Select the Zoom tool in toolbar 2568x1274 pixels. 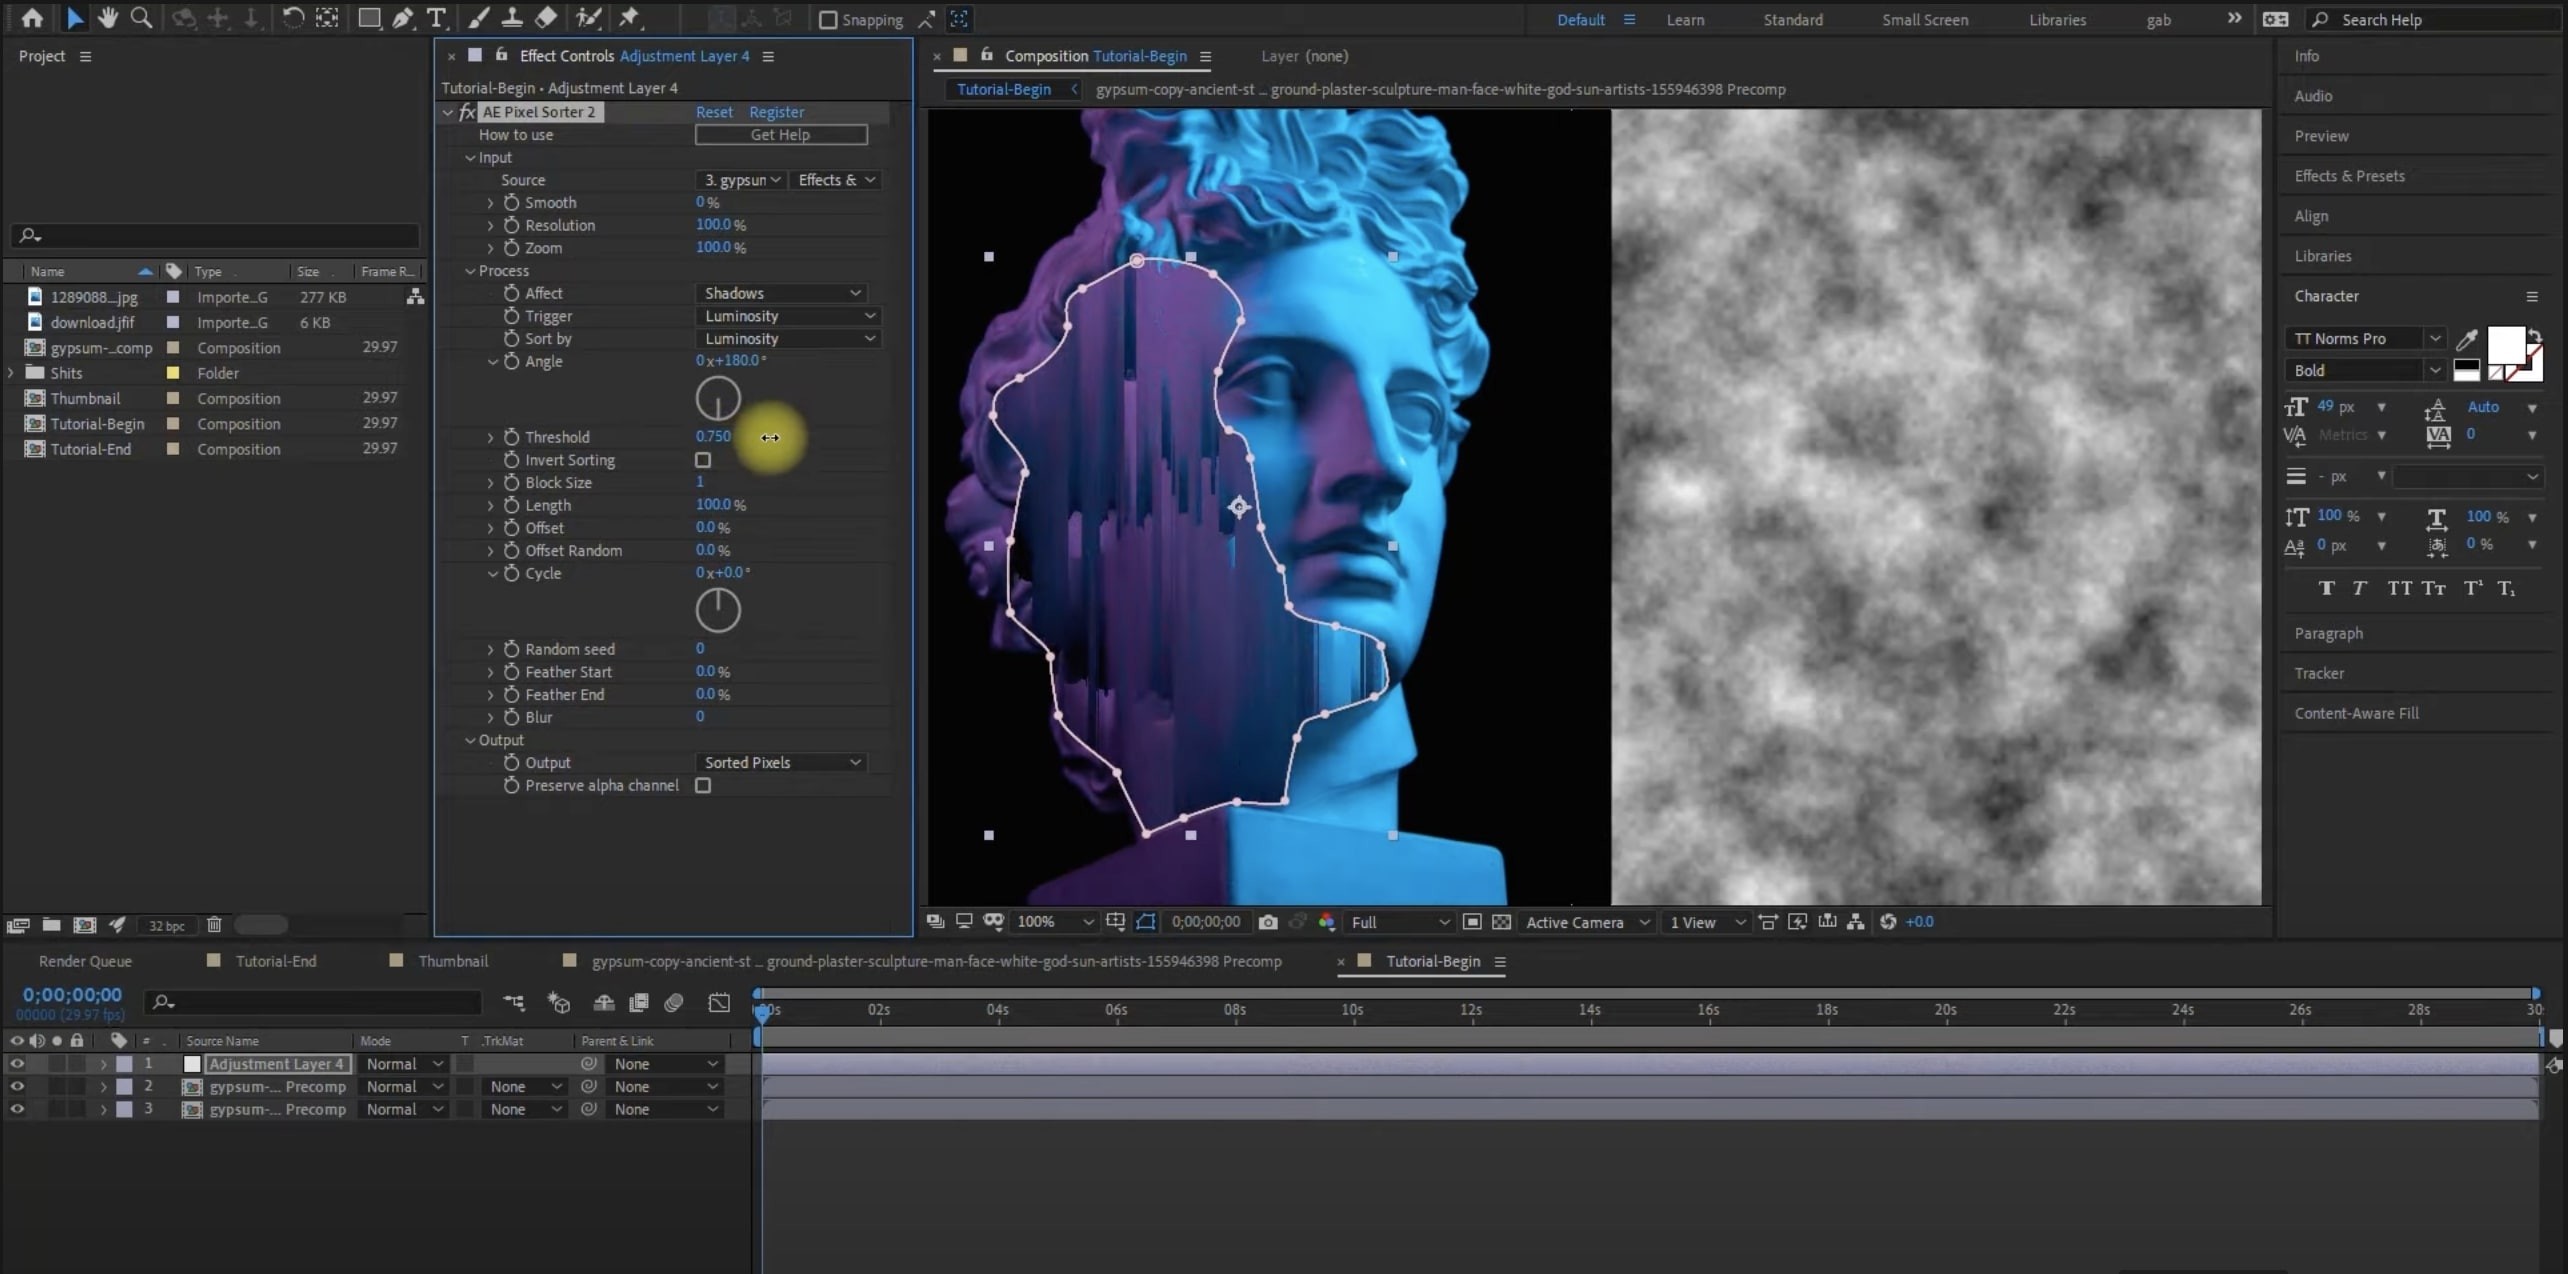coord(141,18)
